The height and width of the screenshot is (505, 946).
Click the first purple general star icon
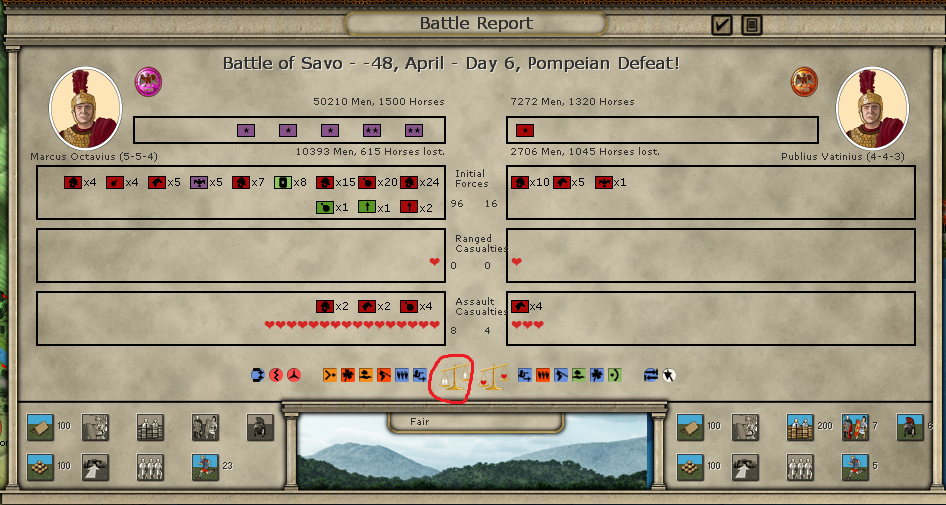click(245, 130)
